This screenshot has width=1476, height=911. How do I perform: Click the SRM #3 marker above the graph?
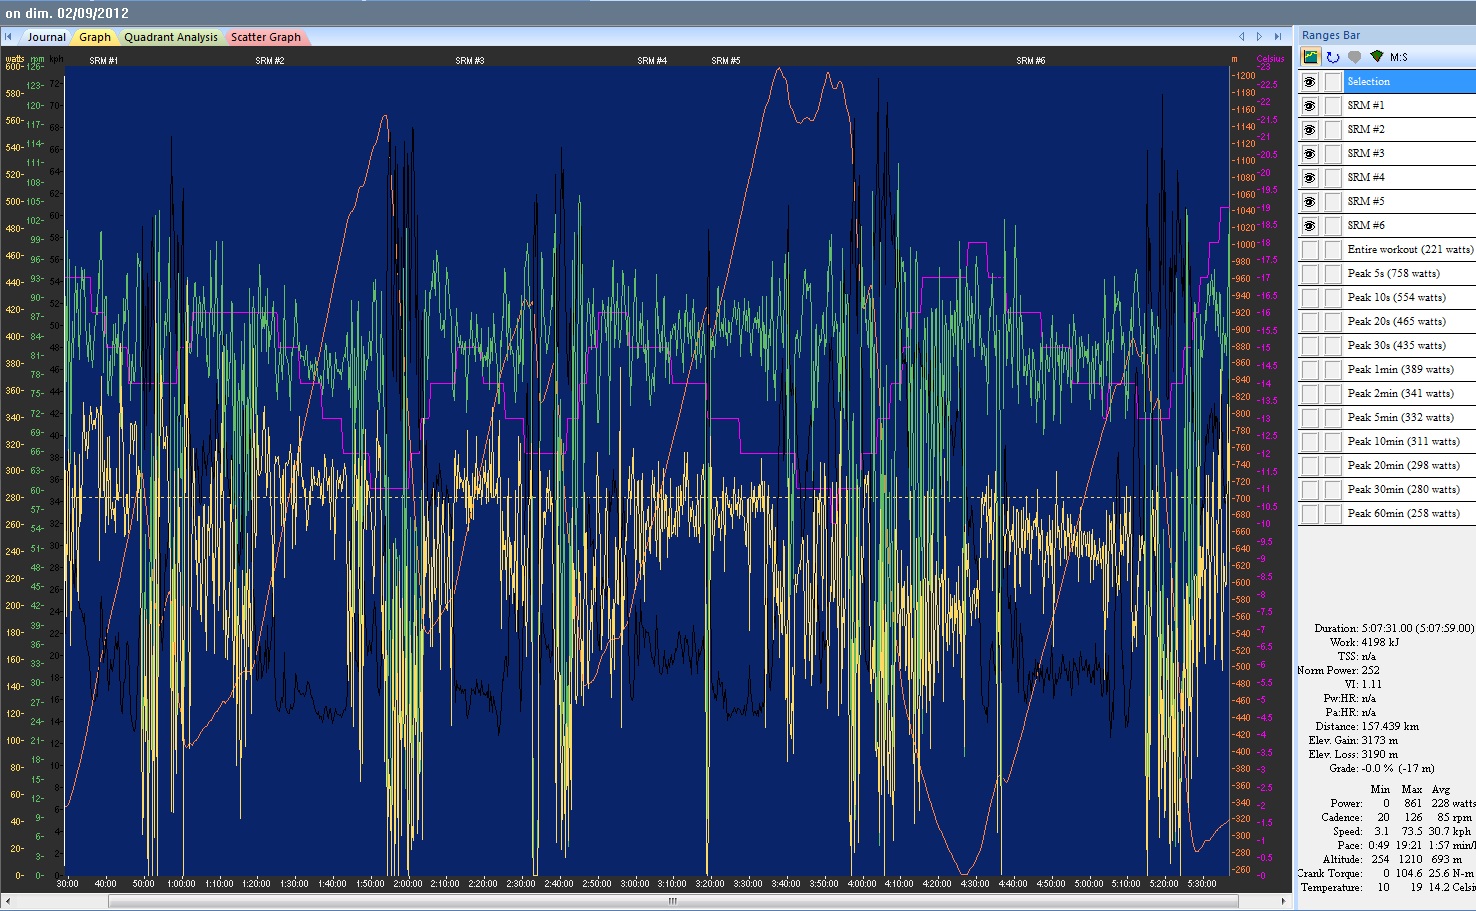470,61
